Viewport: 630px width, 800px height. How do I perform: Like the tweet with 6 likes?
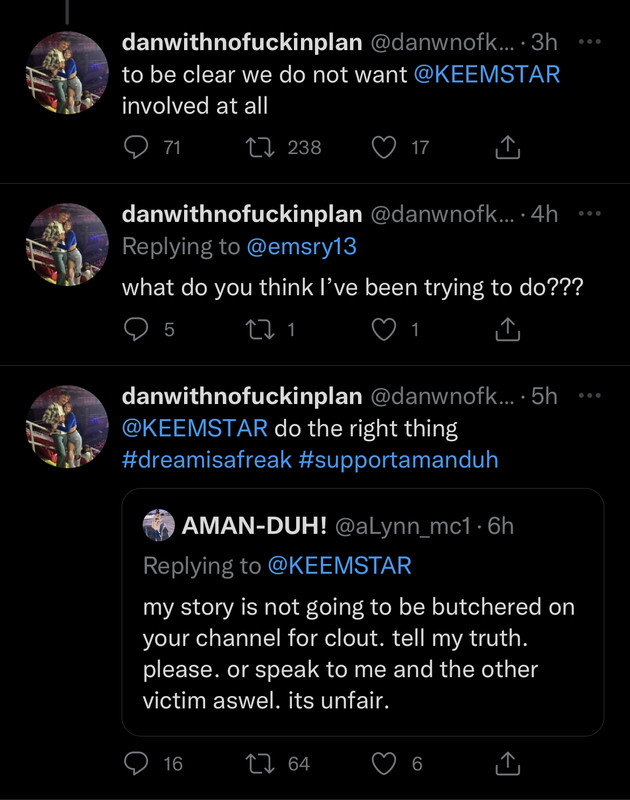384,763
